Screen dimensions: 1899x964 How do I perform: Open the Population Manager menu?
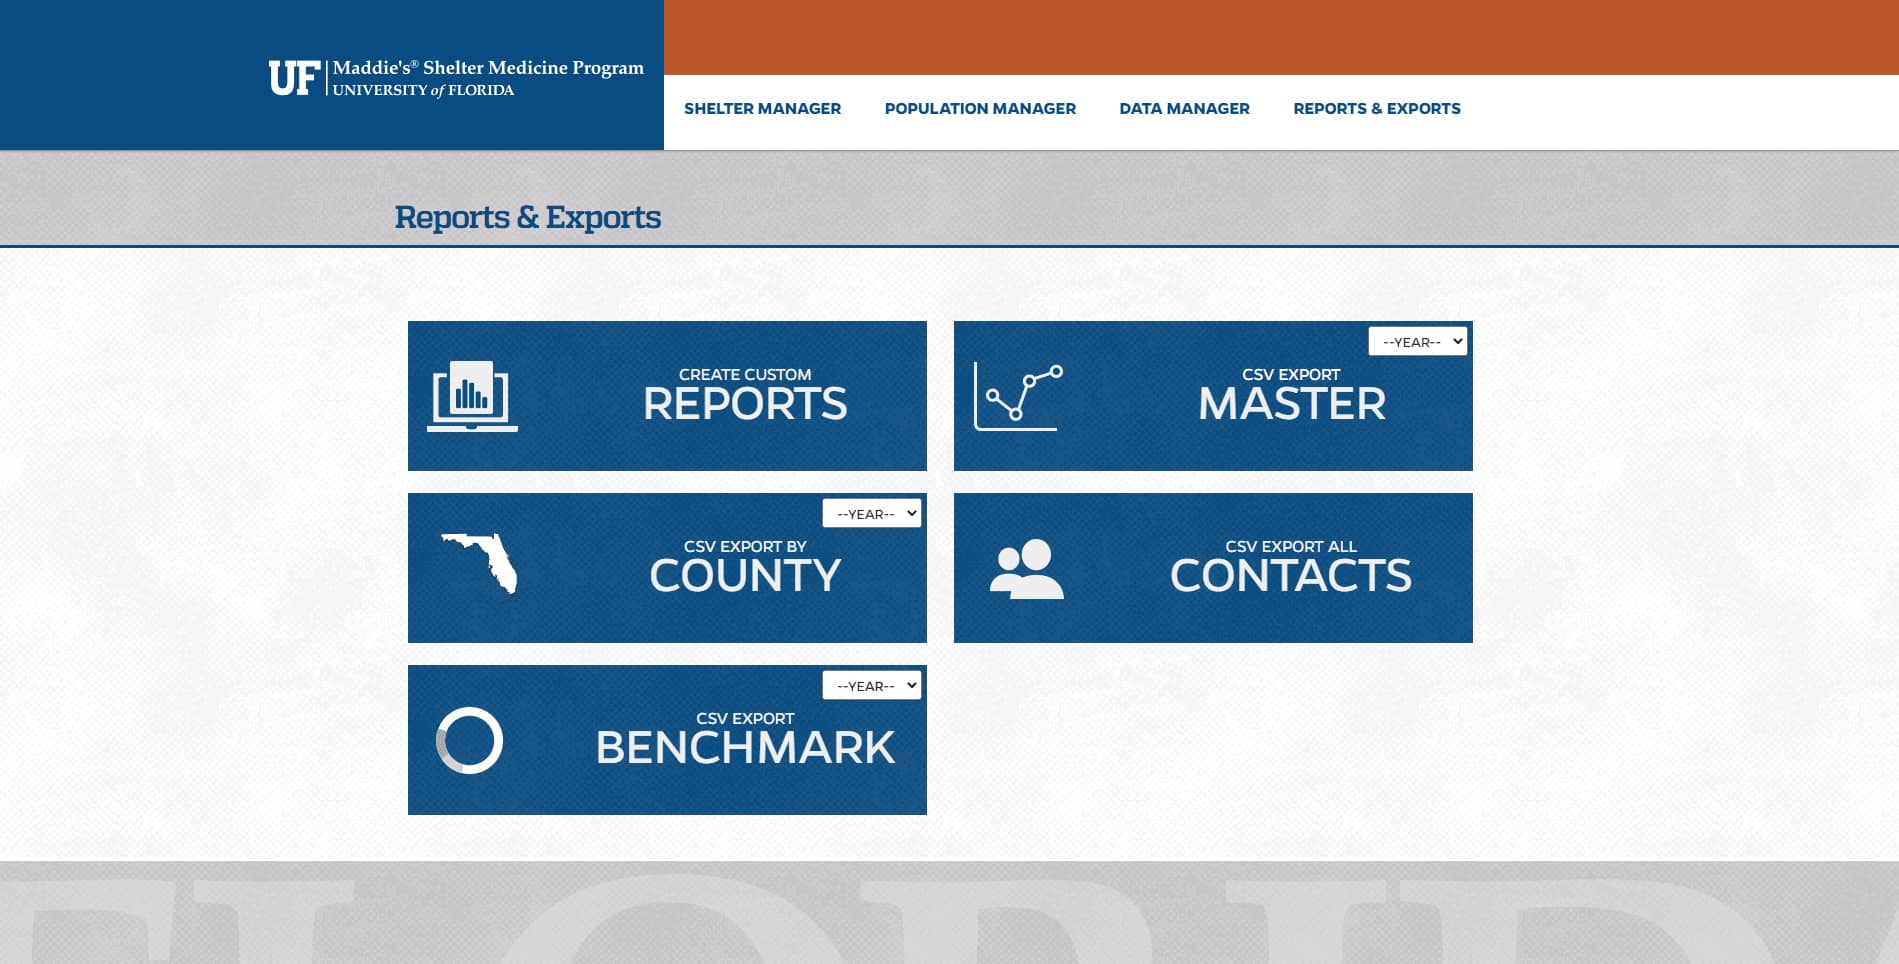tap(980, 108)
